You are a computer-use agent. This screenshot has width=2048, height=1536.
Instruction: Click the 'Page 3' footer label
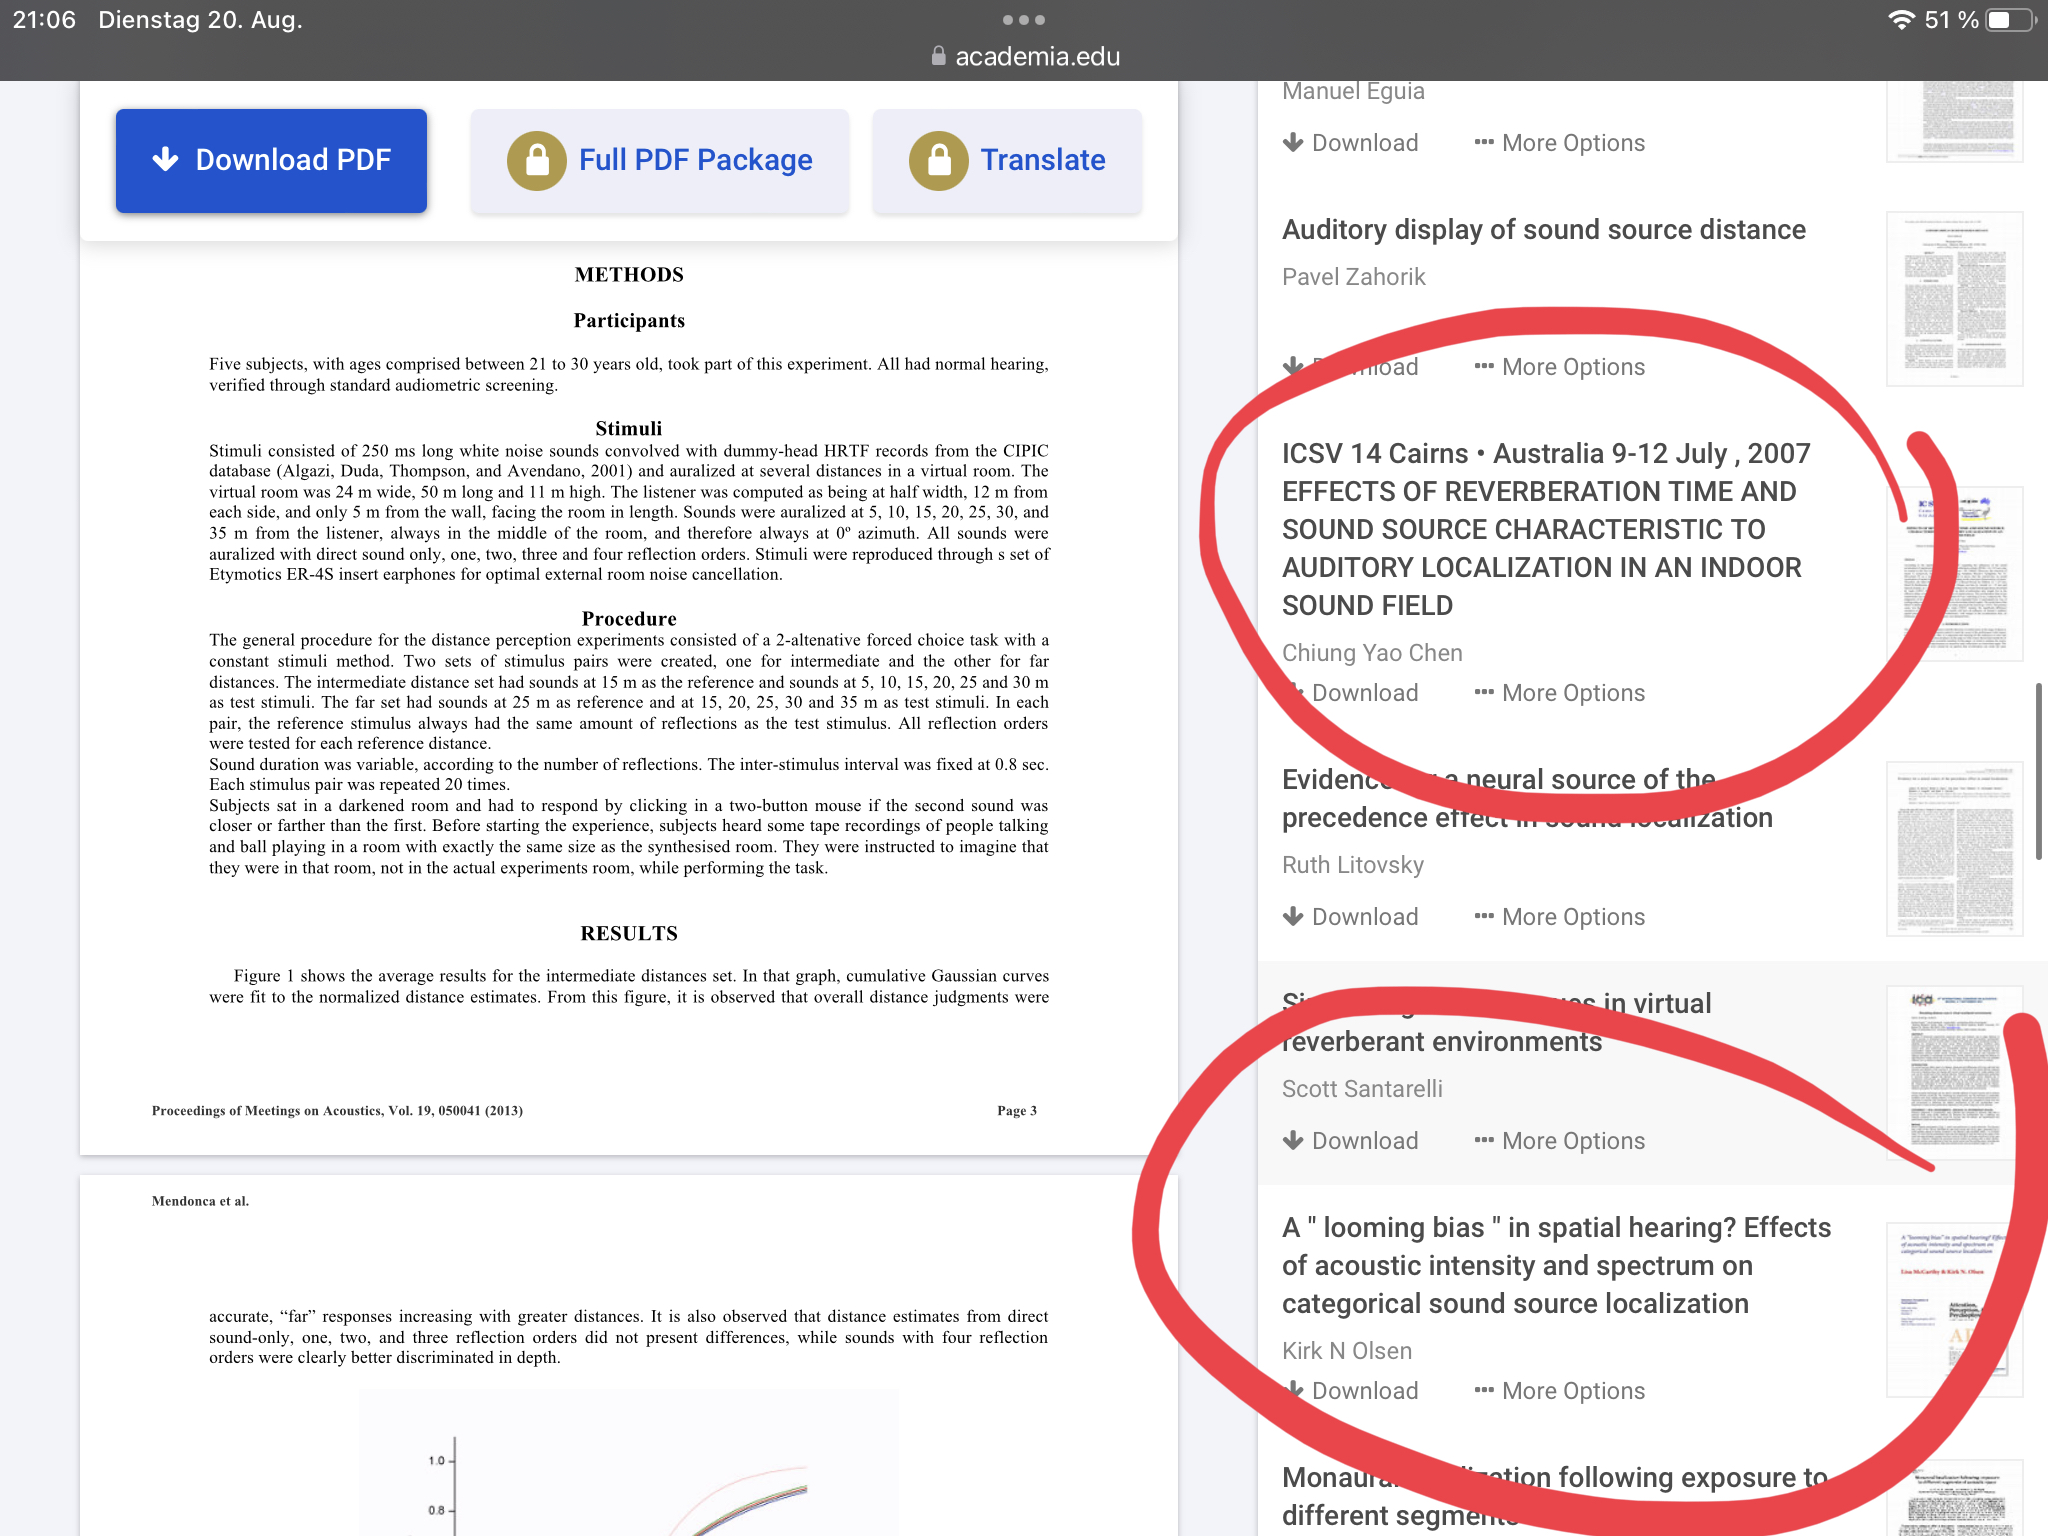pos(1017,1111)
